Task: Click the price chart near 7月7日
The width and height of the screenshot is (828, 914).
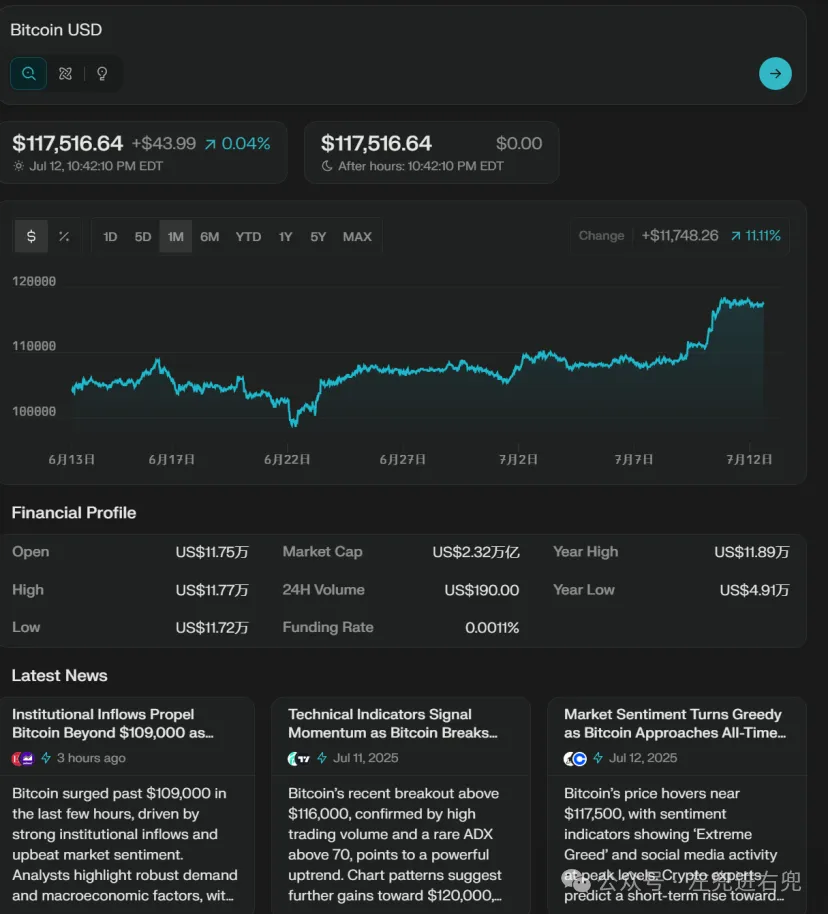Action: (634, 362)
